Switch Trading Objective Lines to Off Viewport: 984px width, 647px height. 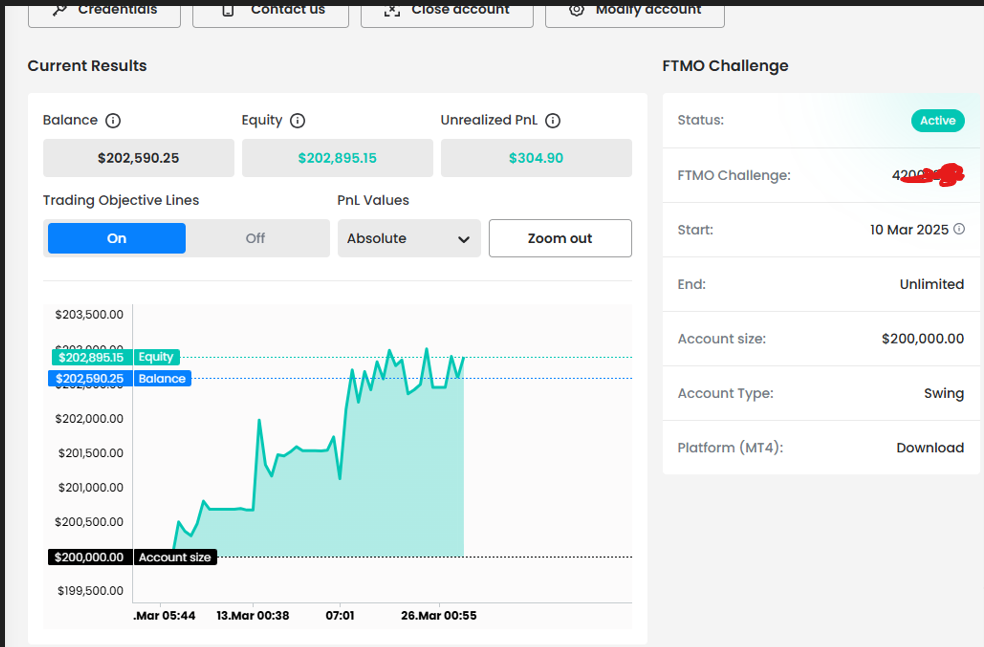256,238
